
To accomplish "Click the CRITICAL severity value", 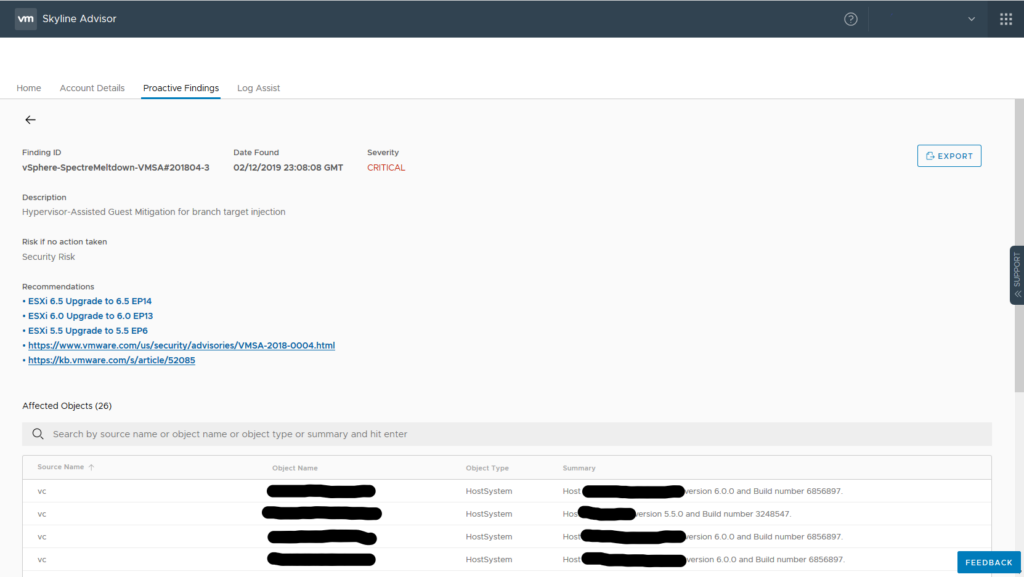I will pos(386,168).
